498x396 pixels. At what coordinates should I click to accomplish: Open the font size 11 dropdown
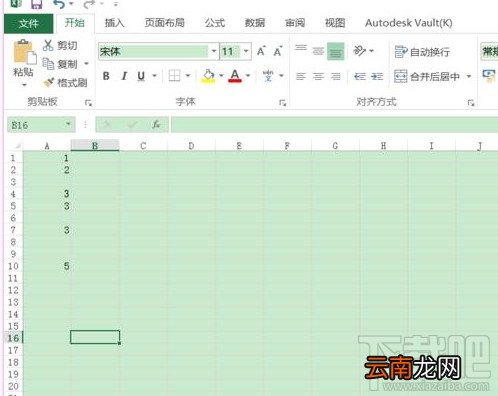[x=246, y=51]
